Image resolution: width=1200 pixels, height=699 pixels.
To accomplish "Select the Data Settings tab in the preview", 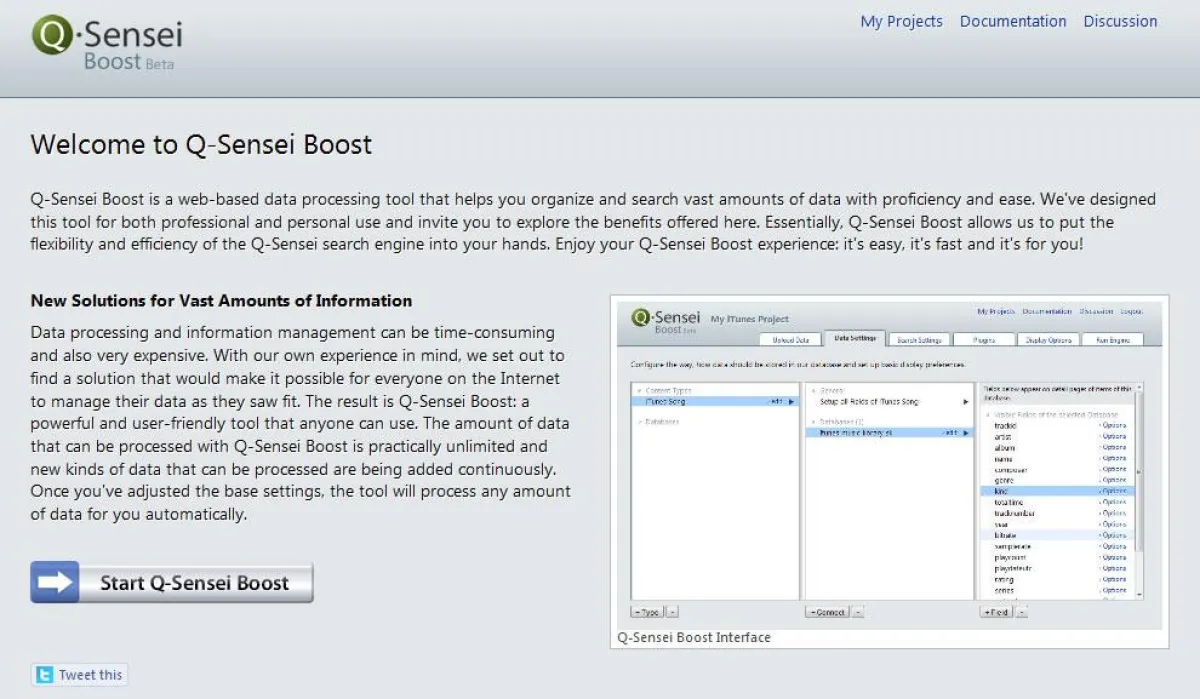I will (x=854, y=340).
